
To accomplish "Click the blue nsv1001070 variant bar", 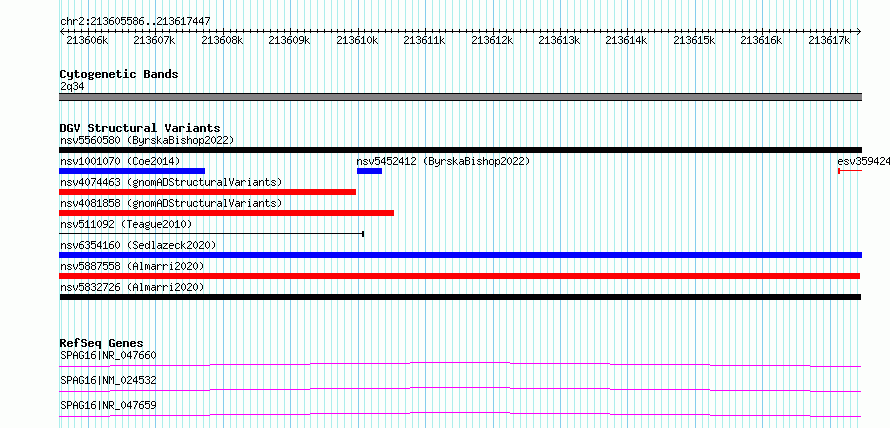I will (x=132, y=171).
